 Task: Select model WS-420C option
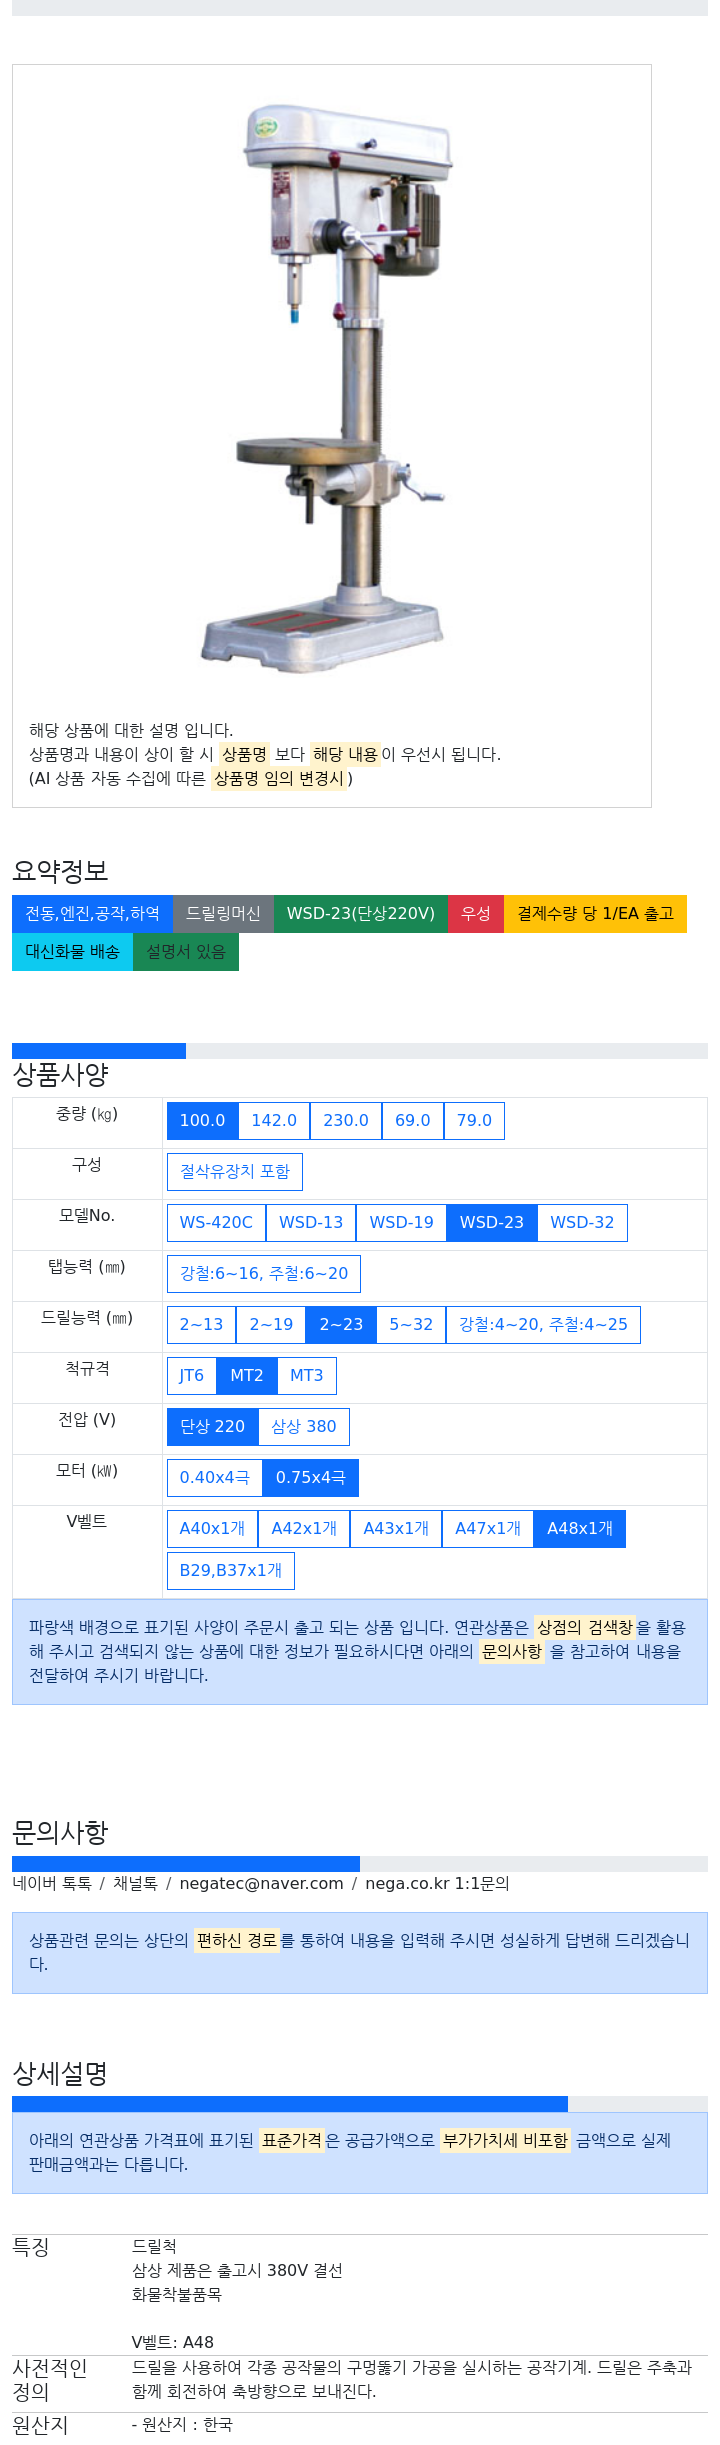(x=216, y=1222)
